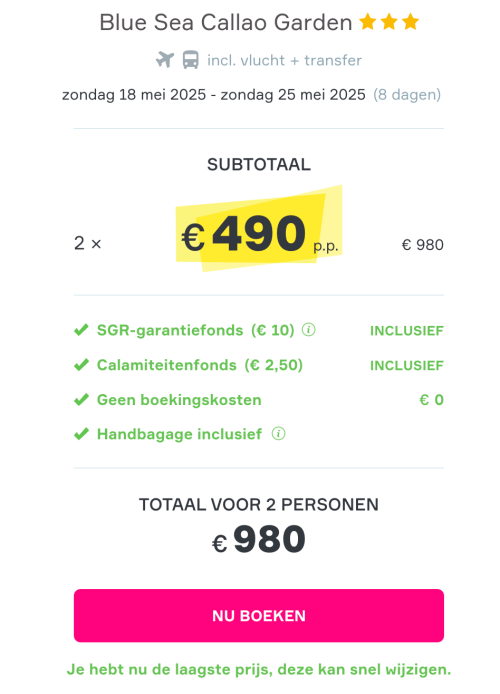Click the second gold star rating
500x694 pixels.
pos(389,22)
